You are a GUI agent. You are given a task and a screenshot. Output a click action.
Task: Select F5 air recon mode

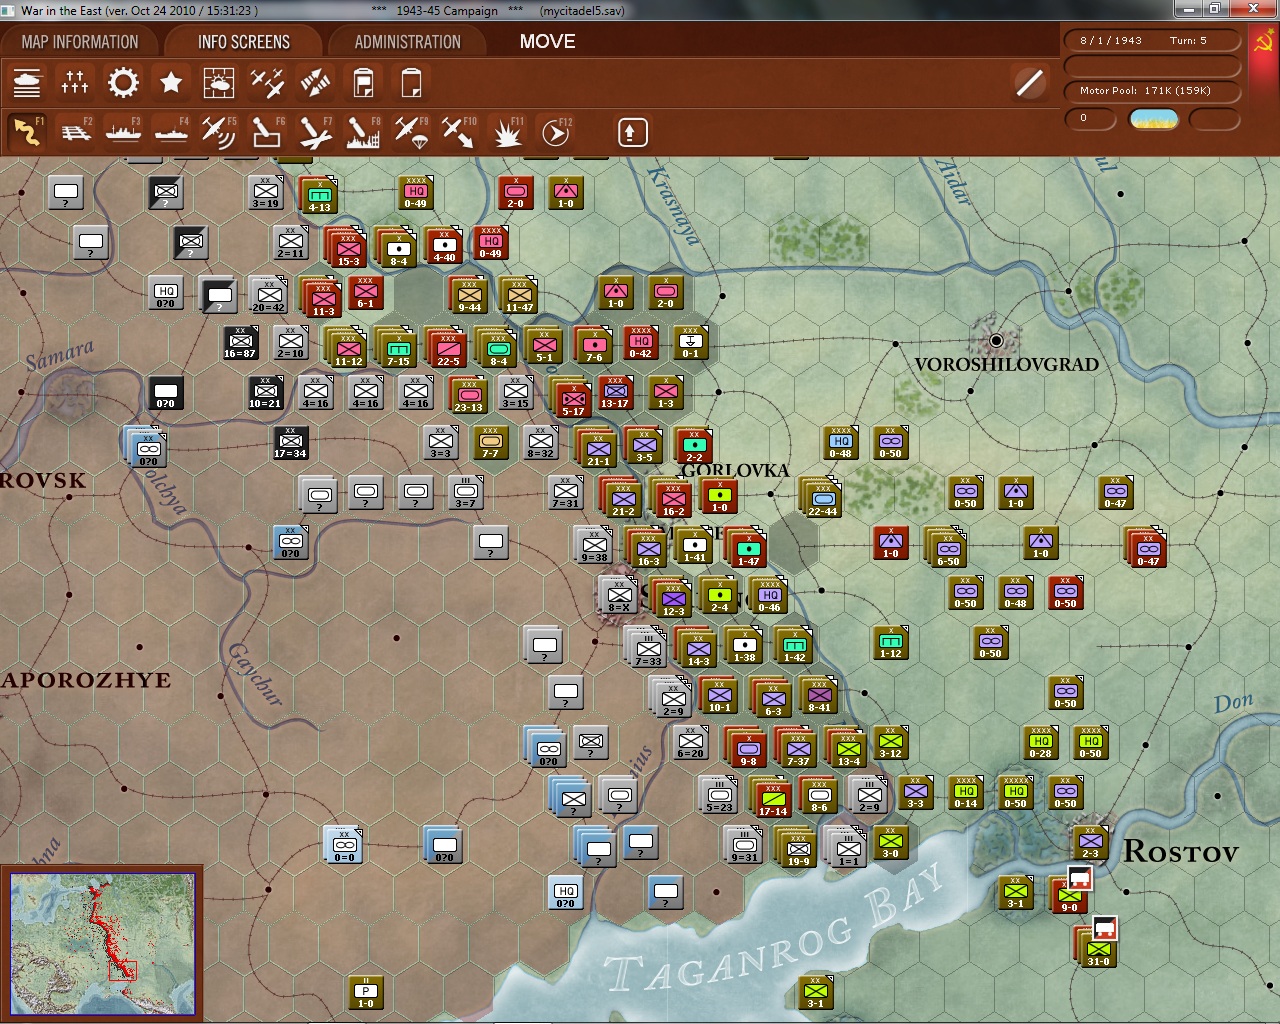219,132
